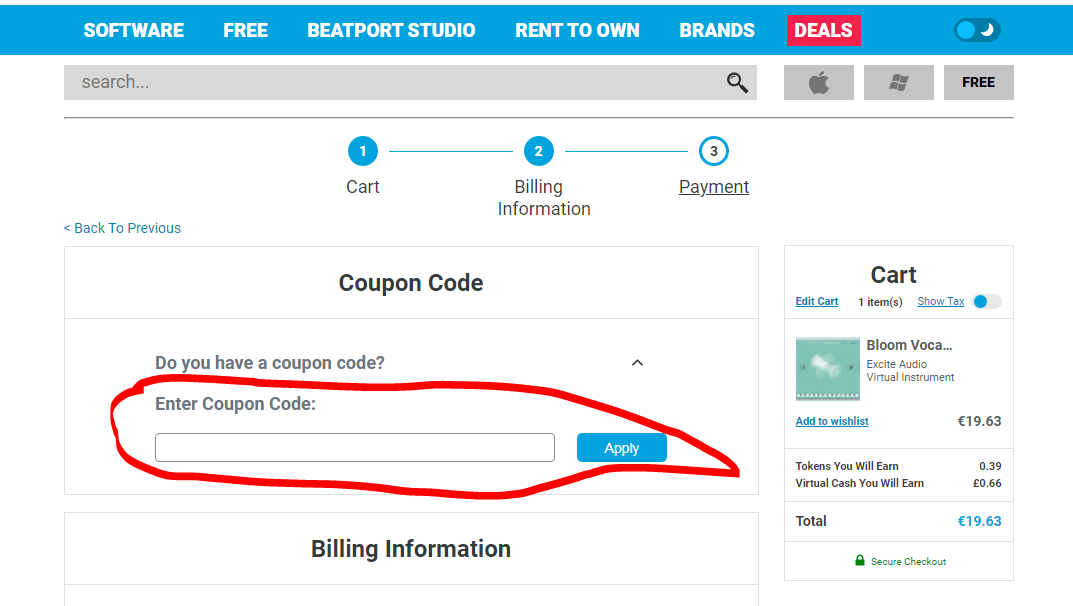1073x606 pixels.
Task: Open the Software menu
Action: click(x=133, y=30)
